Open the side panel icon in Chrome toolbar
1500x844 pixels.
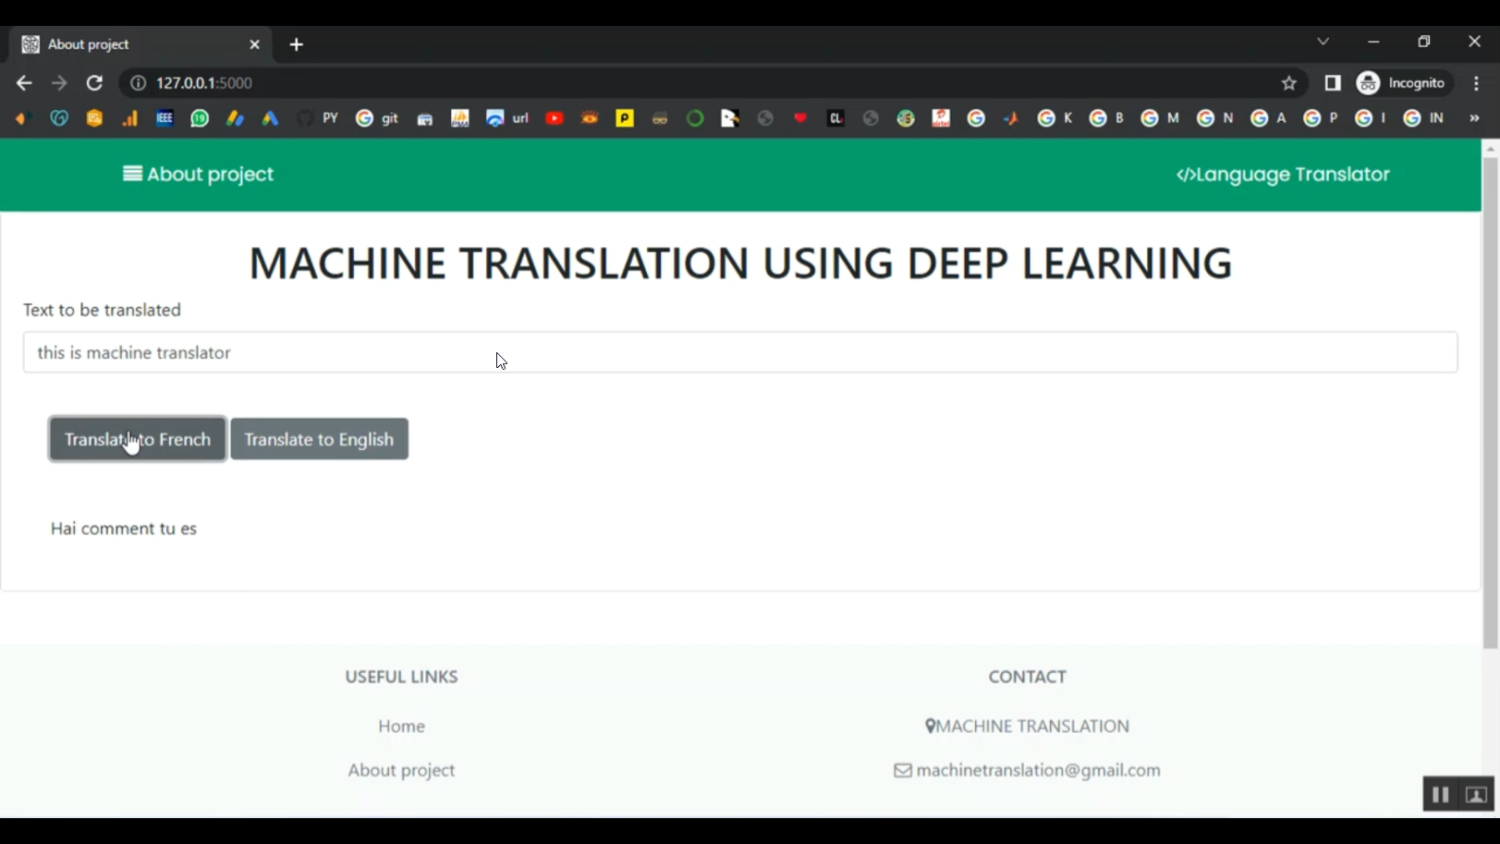1332,83
